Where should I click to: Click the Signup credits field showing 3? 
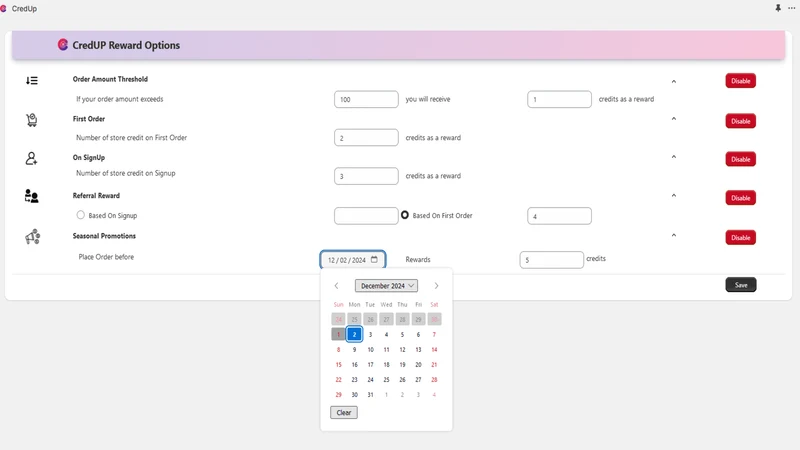pyautogui.click(x=366, y=176)
